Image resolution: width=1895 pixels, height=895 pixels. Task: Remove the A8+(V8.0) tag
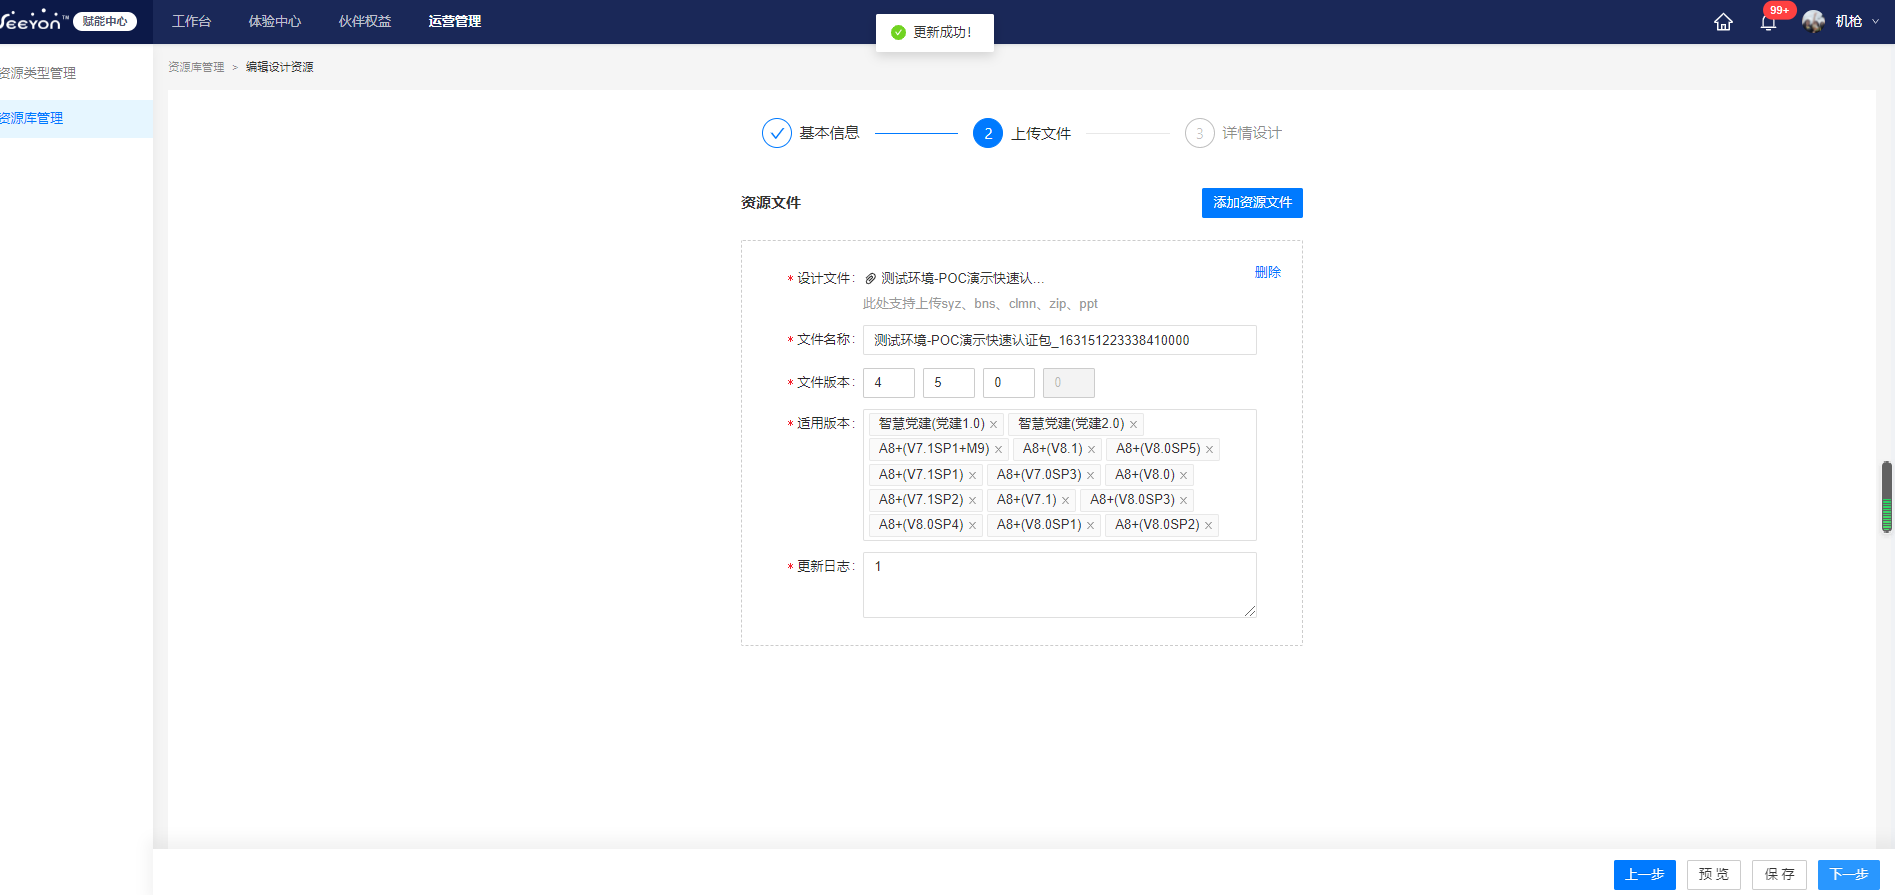1183,476
